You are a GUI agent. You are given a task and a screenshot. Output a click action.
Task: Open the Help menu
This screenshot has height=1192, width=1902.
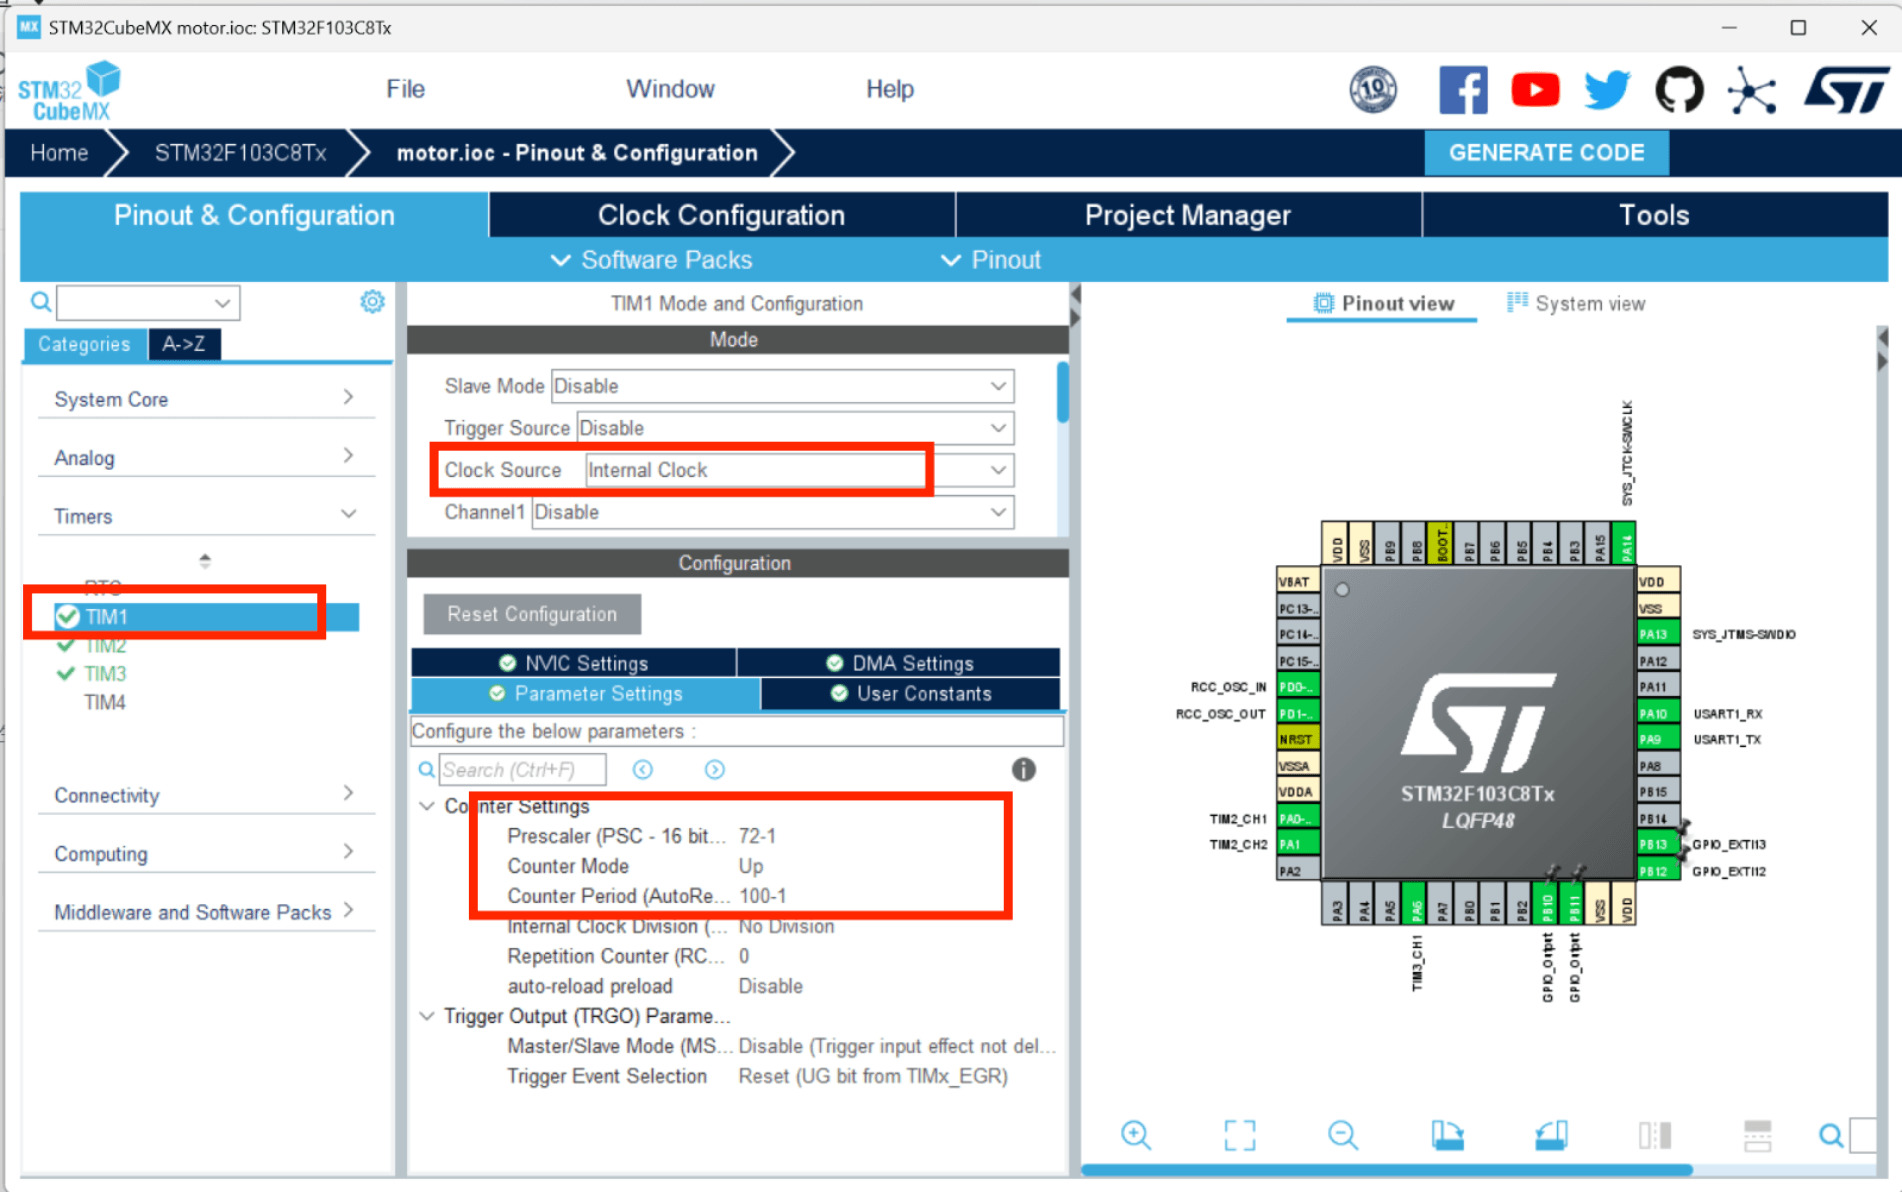[889, 89]
